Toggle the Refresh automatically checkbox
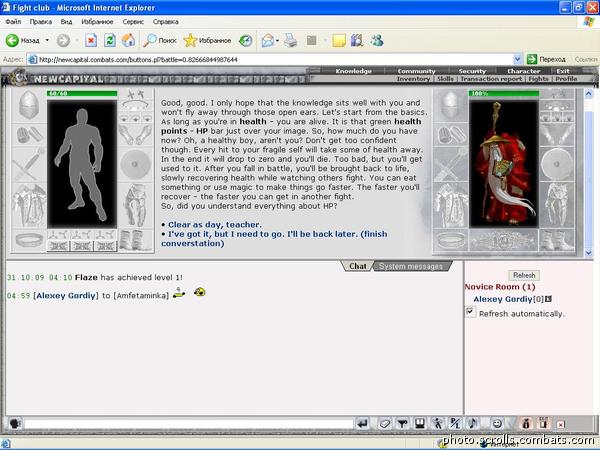This screenshot has width=600, height=450. [x=470, y=311]
